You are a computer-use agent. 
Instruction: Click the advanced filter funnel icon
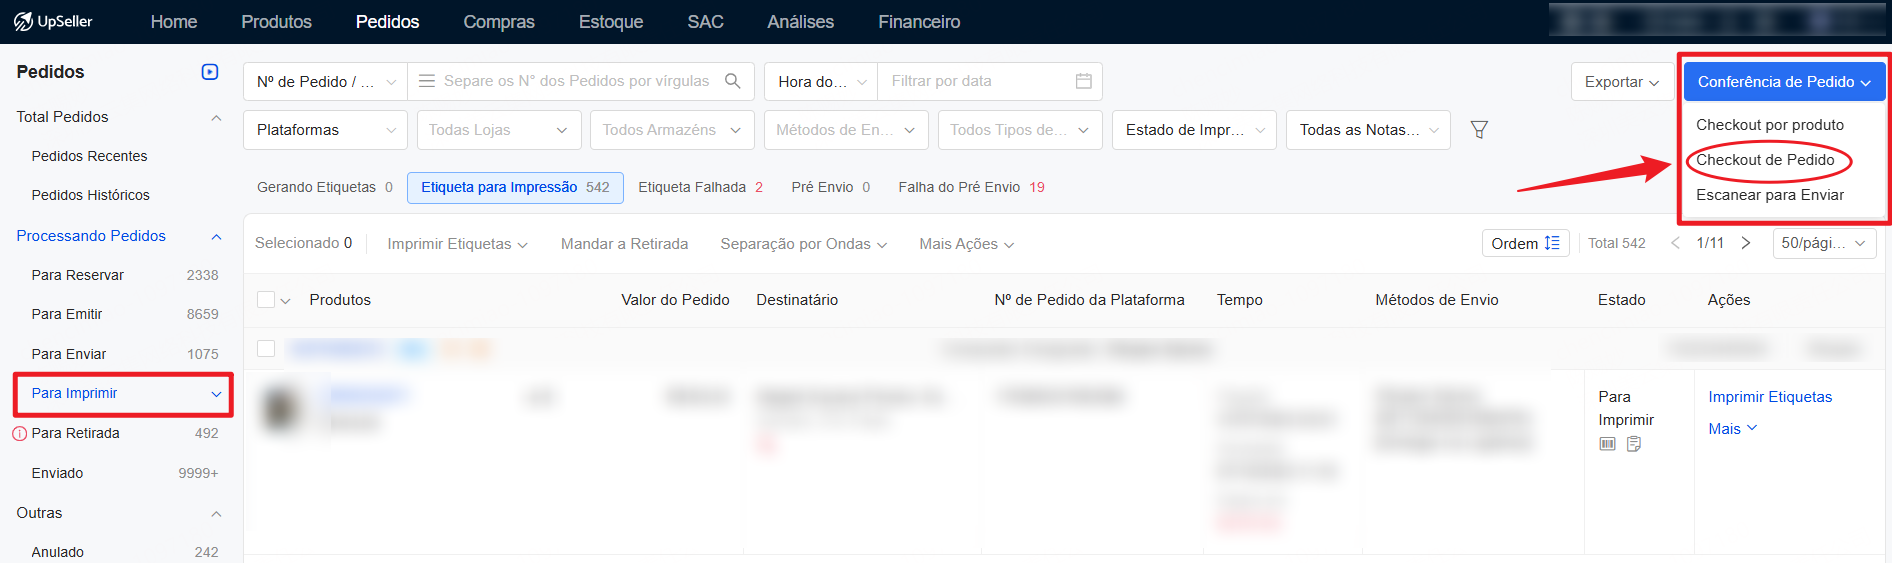(1479, 129)
